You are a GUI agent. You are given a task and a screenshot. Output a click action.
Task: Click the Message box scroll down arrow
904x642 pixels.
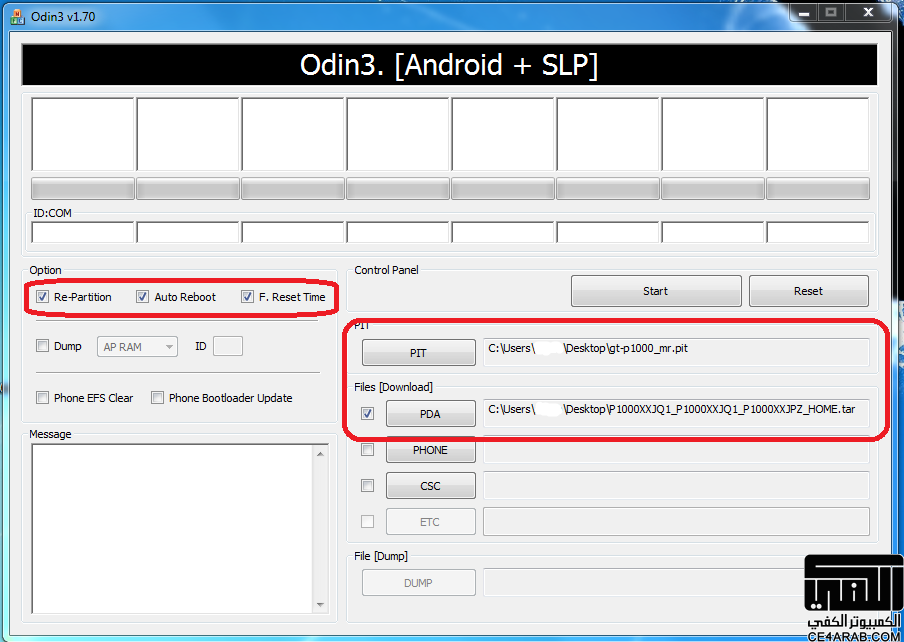pos(321,605)
